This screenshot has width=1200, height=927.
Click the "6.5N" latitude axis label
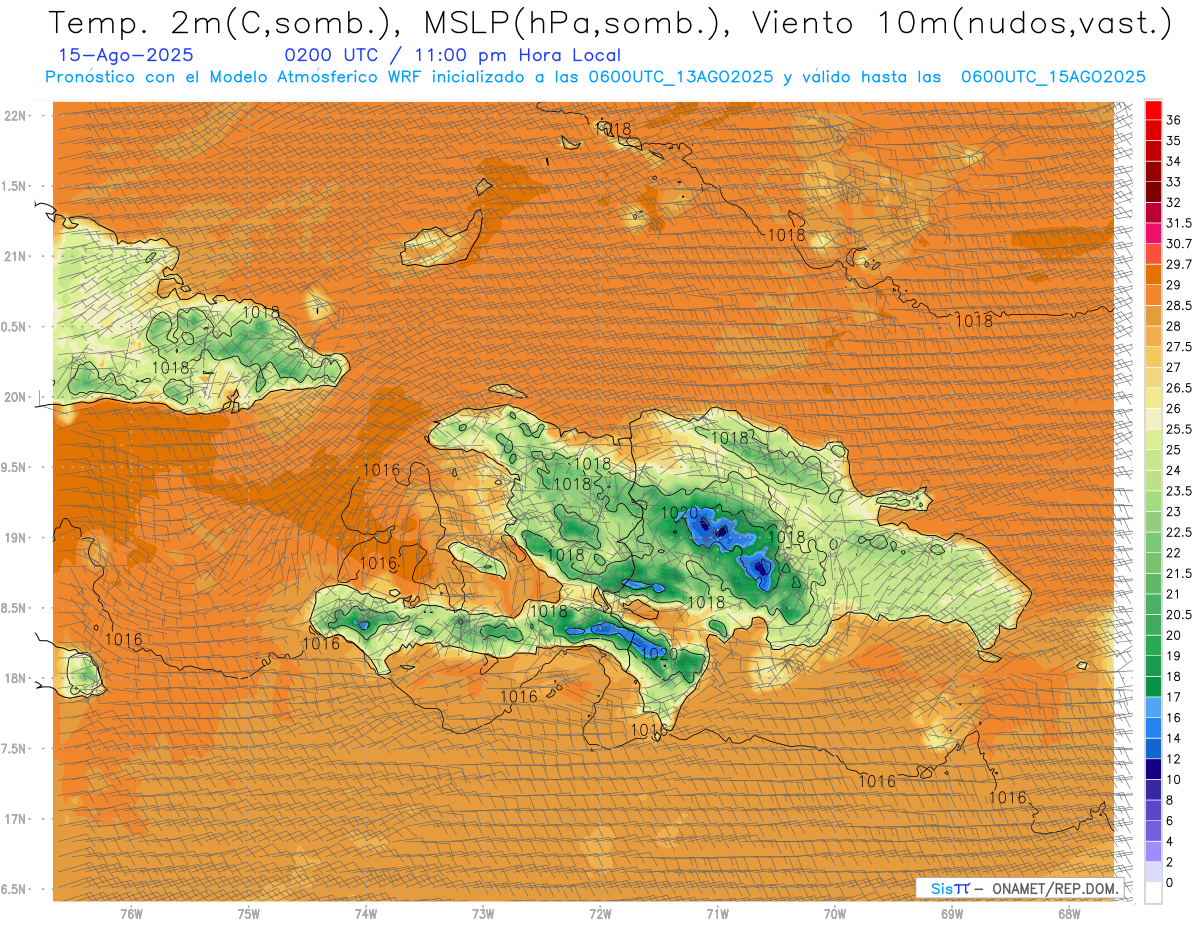pyautogui.click(x=15, y=889)
